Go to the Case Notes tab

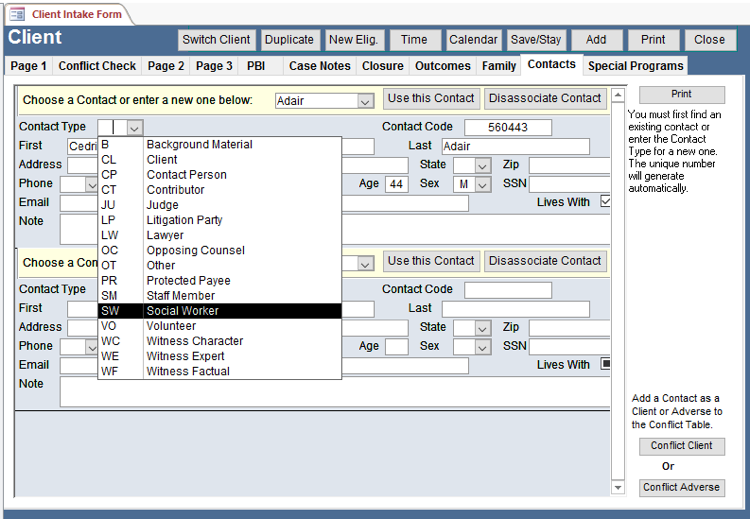coord(319,66)
